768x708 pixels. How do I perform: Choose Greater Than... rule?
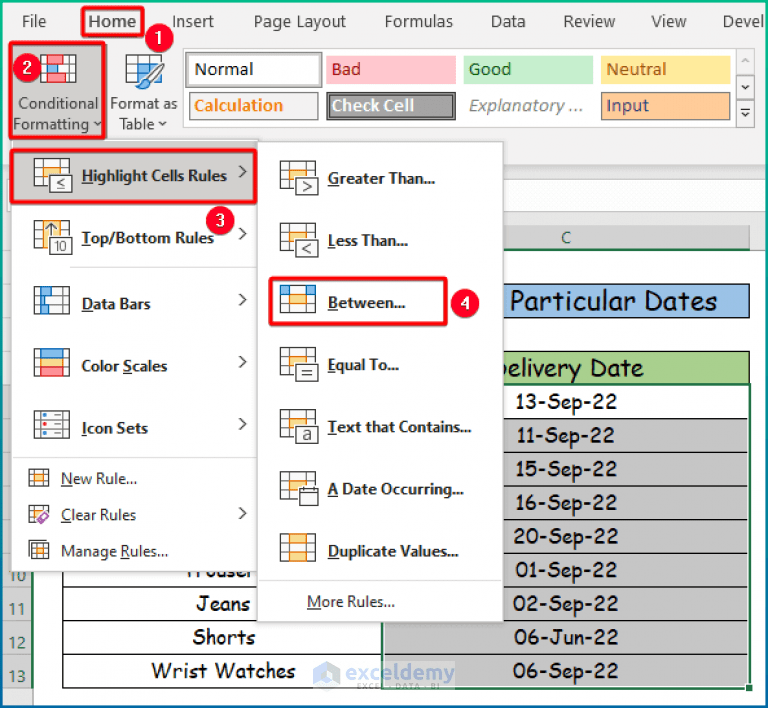pos(381,178)
